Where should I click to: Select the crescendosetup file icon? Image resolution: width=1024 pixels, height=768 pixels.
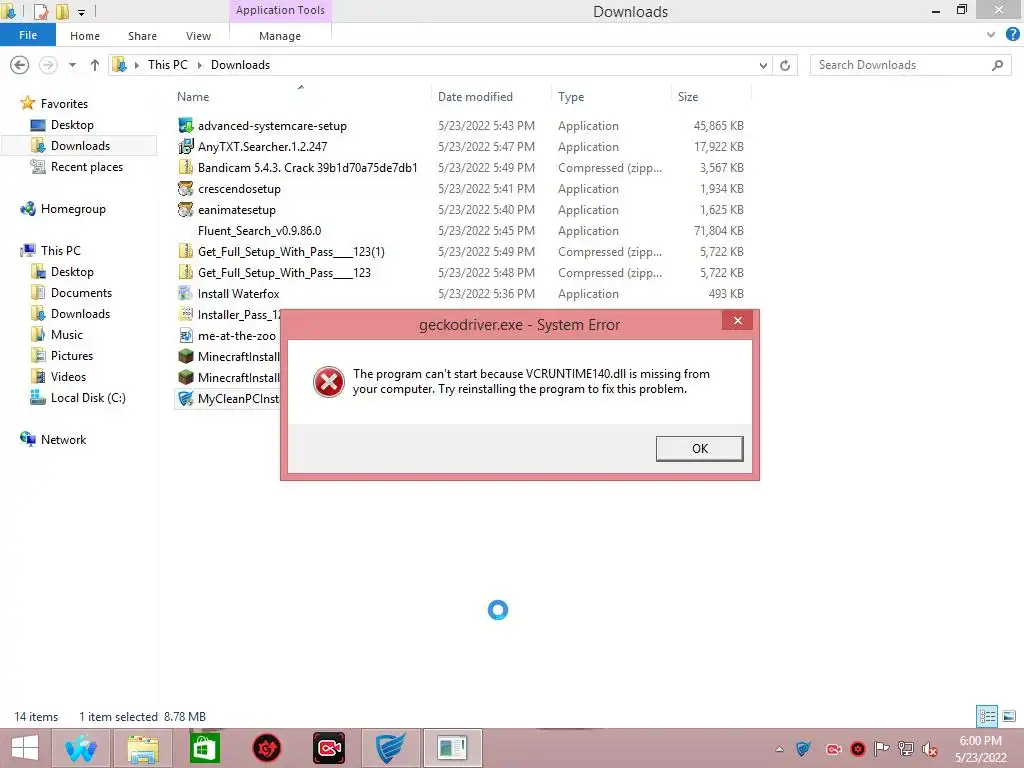pyautogui.click(x=185, y=189)
